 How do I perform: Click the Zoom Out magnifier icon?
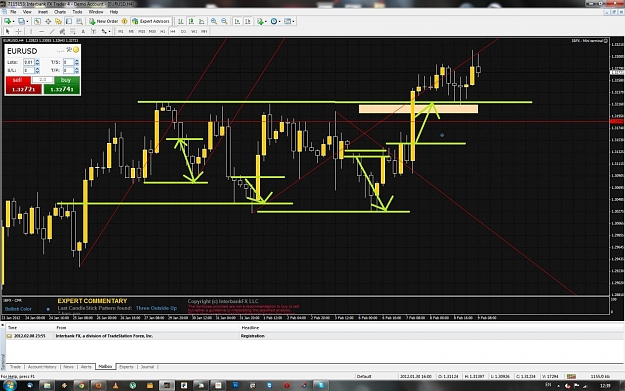pyautogui.click(x=224, y=21)
